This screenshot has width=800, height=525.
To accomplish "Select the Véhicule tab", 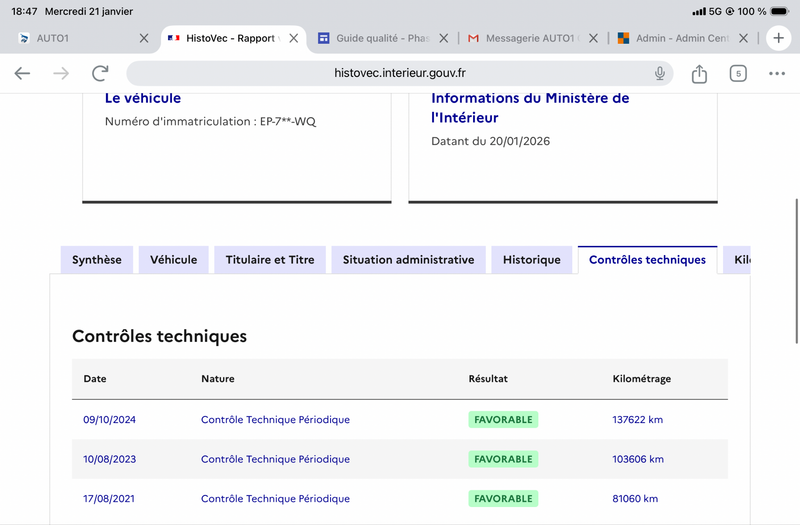I will pyautogui.click(x=174, y=260).
